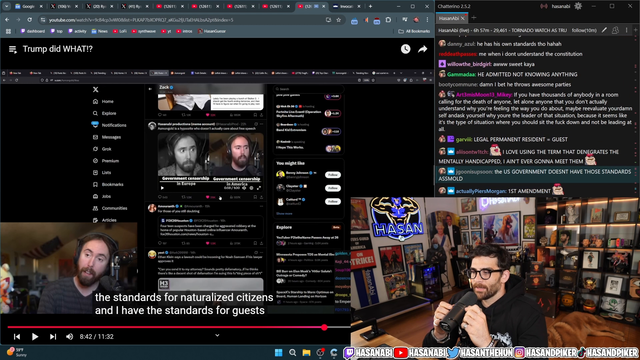Open the weather widget showing Sunny
This screenshot has width=640, height=360.
[x=16, y=352]
